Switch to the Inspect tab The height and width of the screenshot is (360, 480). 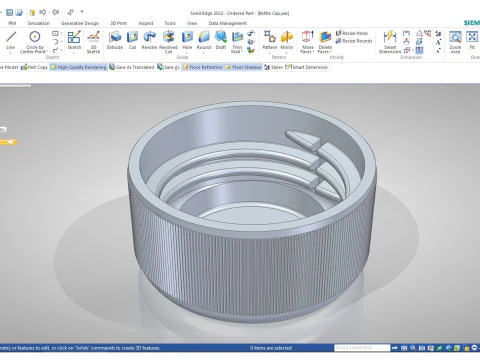146,23
